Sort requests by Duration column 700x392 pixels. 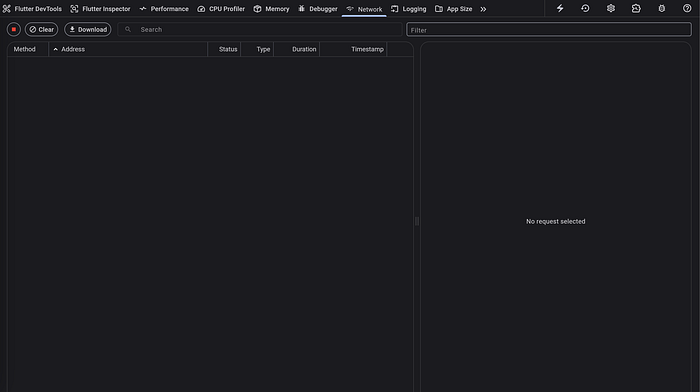click(x=297, y=49)
